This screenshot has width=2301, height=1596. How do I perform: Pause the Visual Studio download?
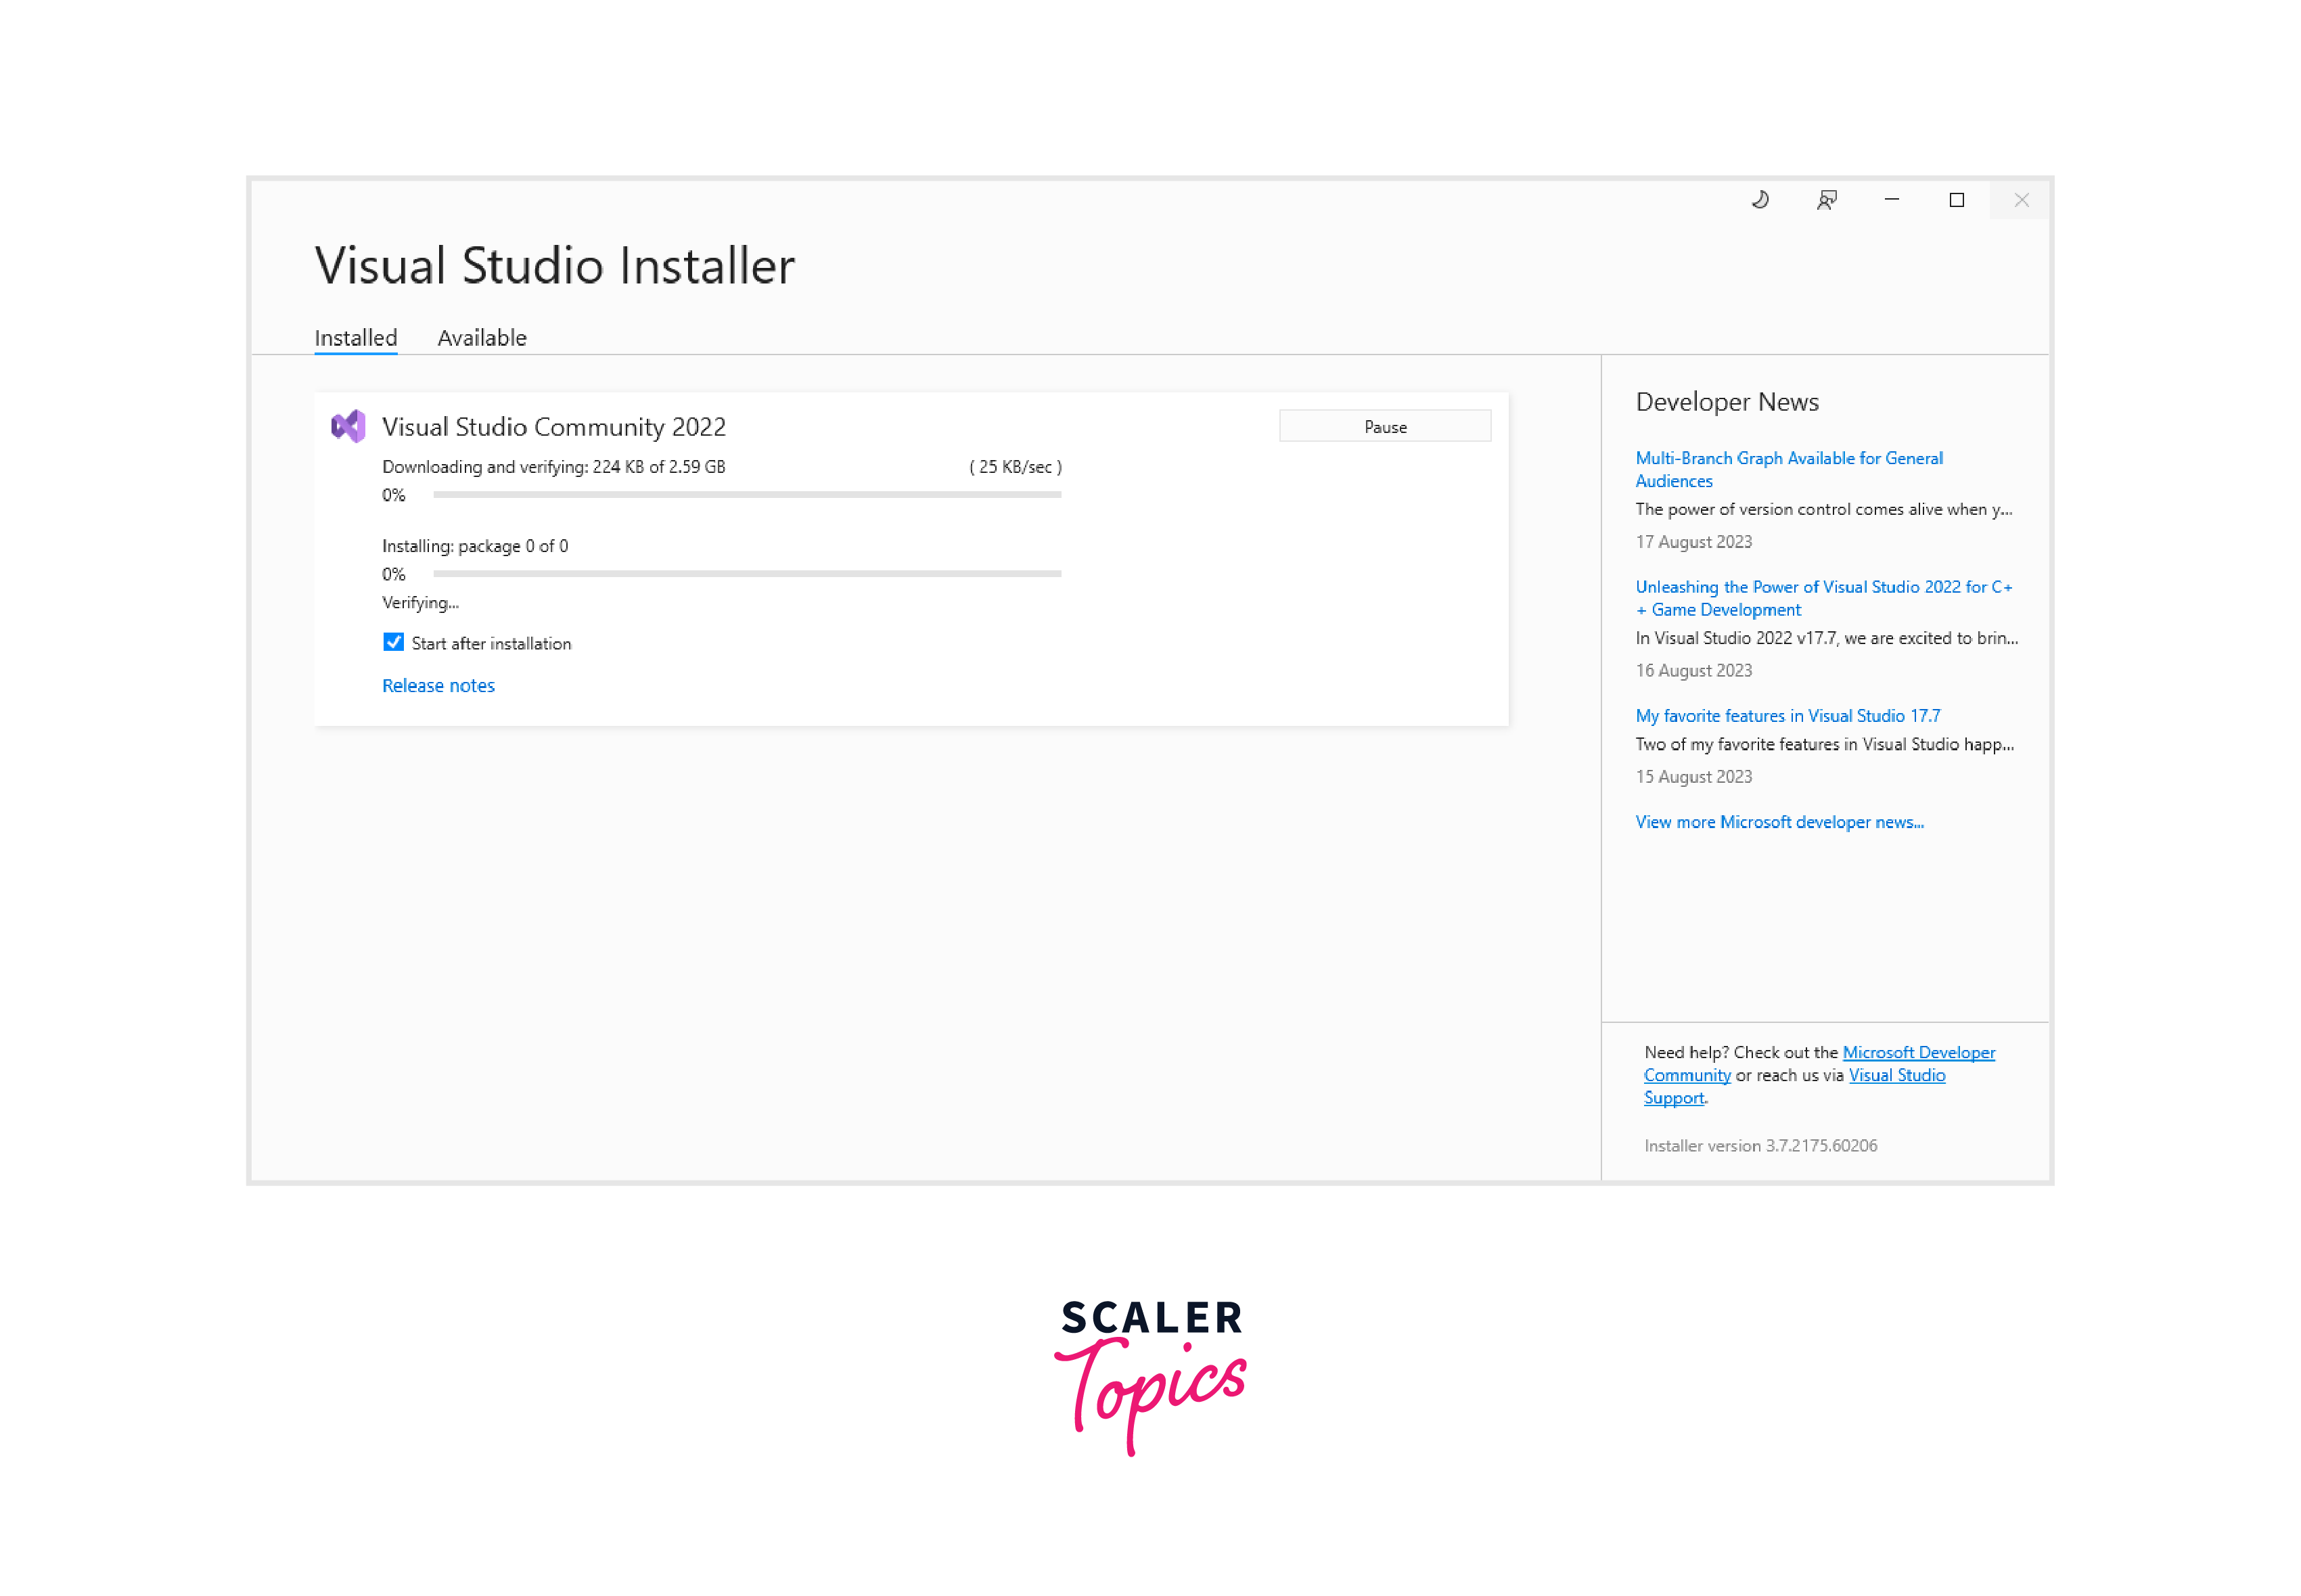(x=1384, y=427)
